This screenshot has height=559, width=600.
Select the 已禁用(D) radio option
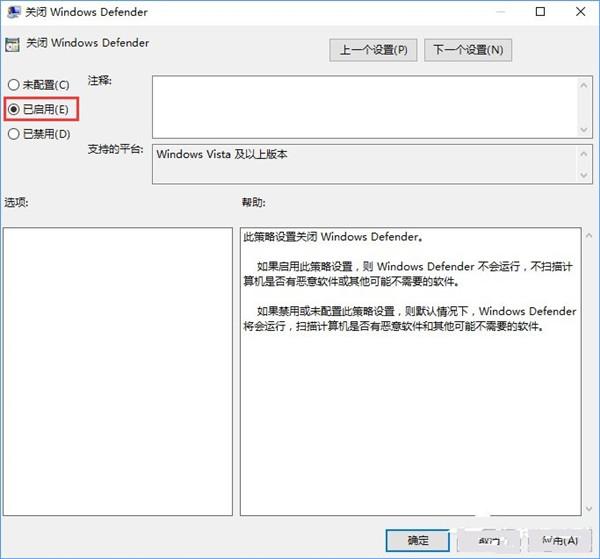39,134
